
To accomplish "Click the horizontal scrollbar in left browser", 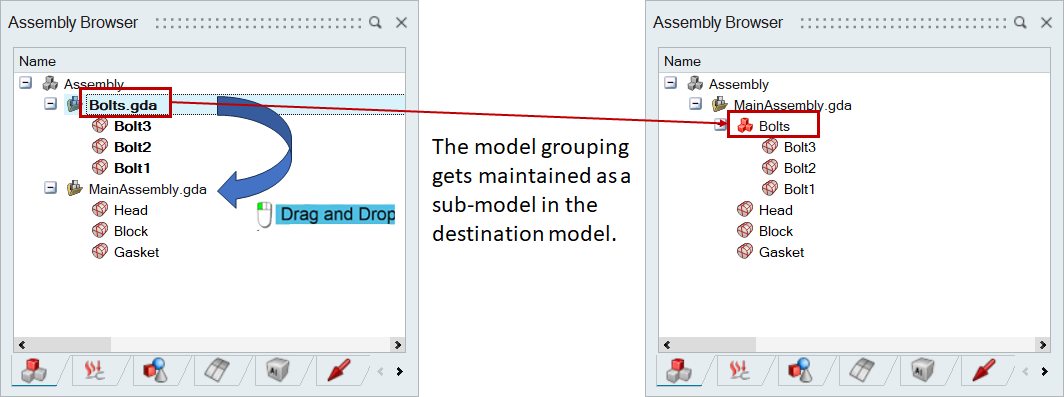I will 209,345.
